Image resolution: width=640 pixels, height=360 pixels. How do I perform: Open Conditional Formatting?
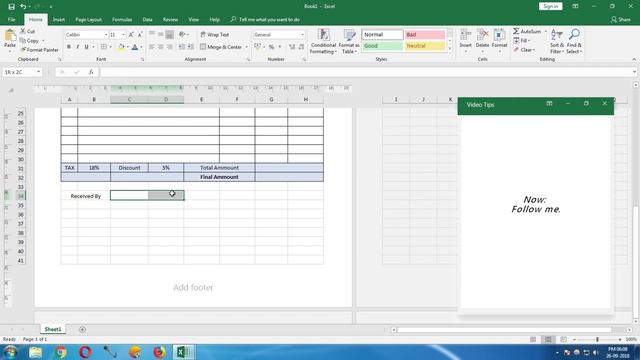[x=323, y=41]
